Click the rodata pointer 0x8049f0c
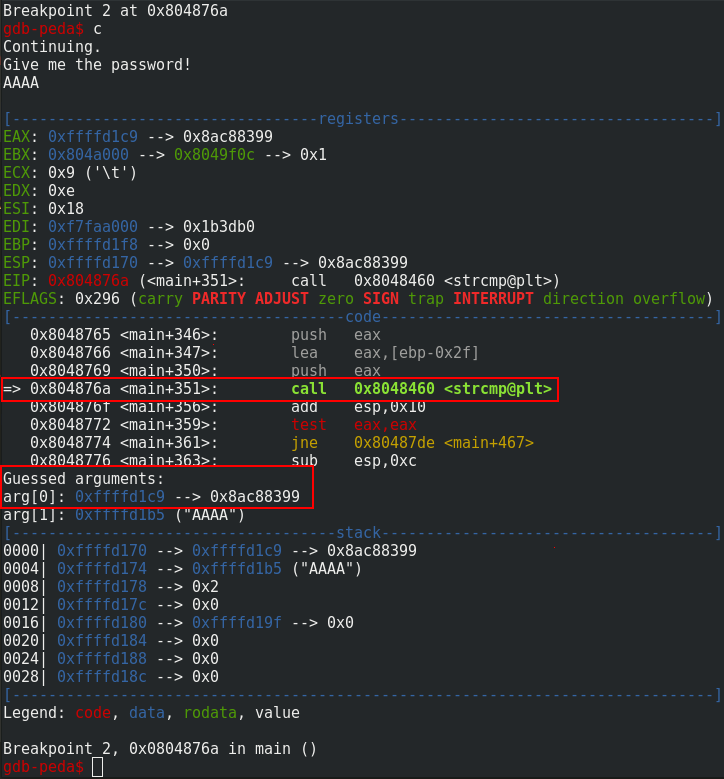Viewport: 724px width, 779px height. click(x=214, y=155)
